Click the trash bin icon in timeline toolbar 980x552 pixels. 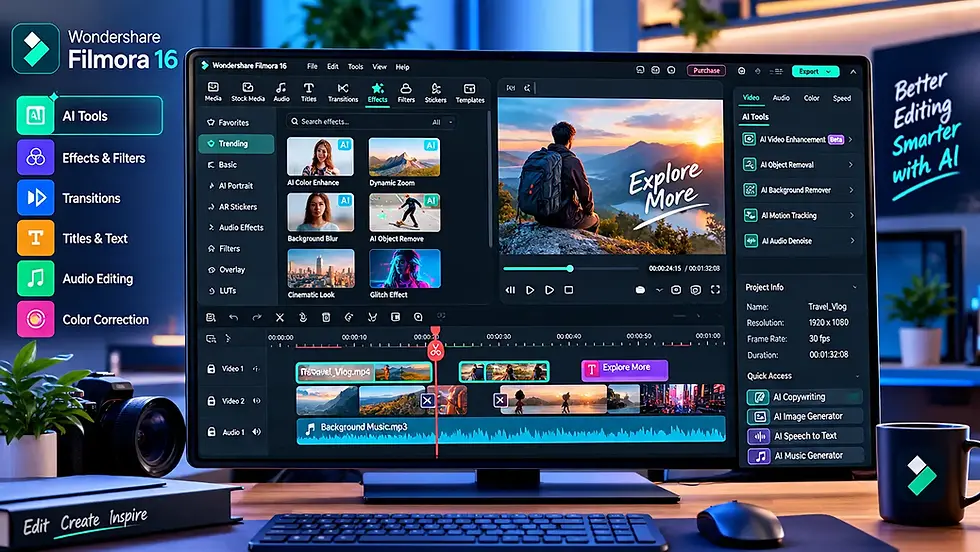[x=326, y=318]
